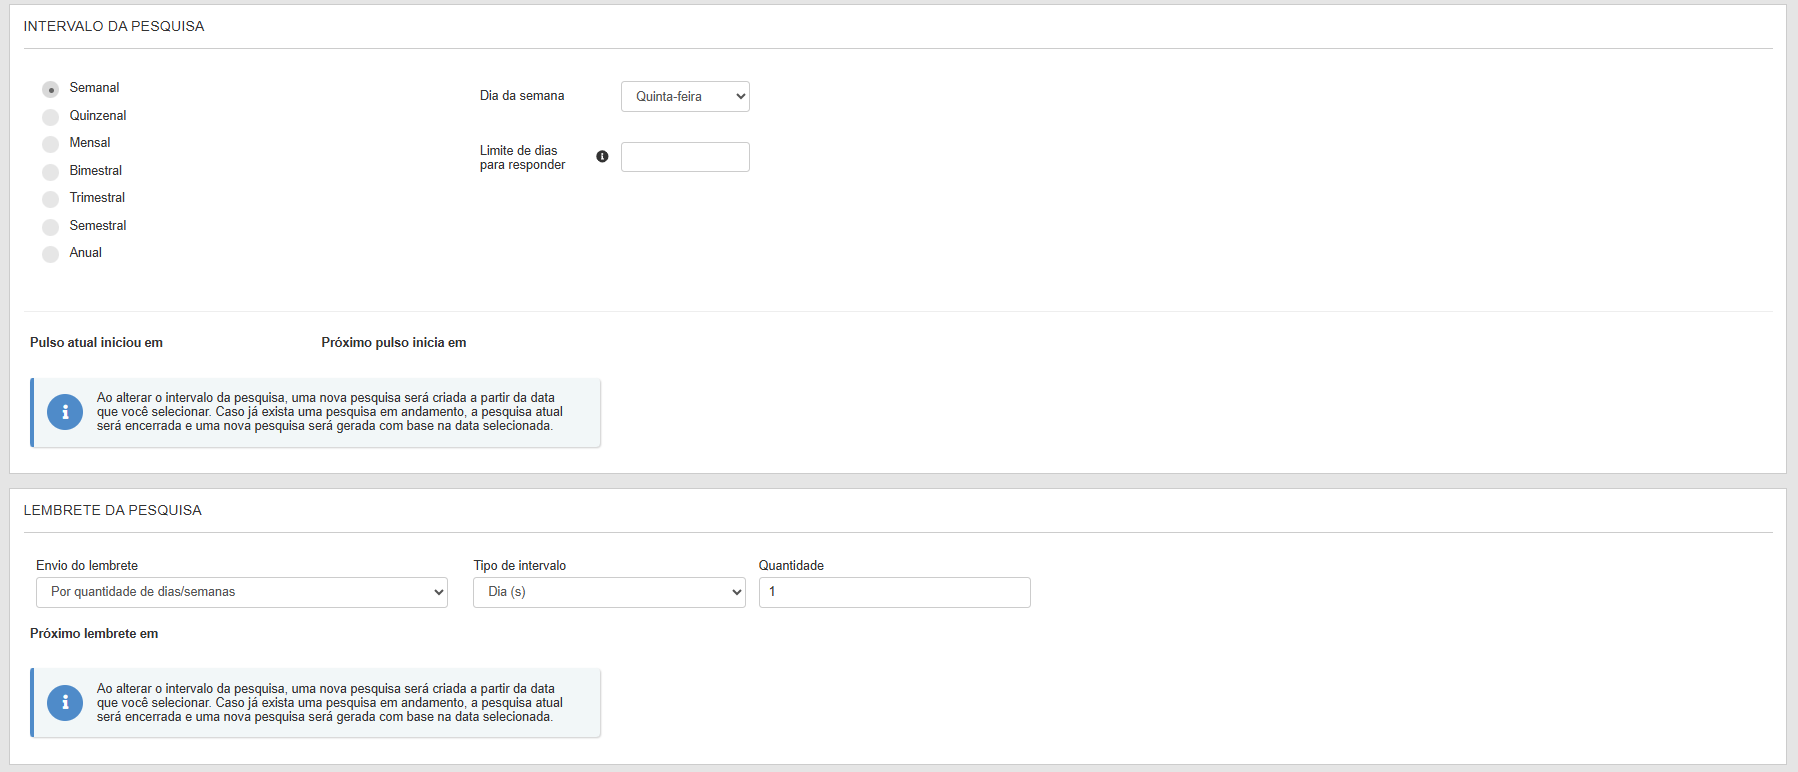
Task: Pick the Bimestral interval option
Action: click(x=51, y=172)
